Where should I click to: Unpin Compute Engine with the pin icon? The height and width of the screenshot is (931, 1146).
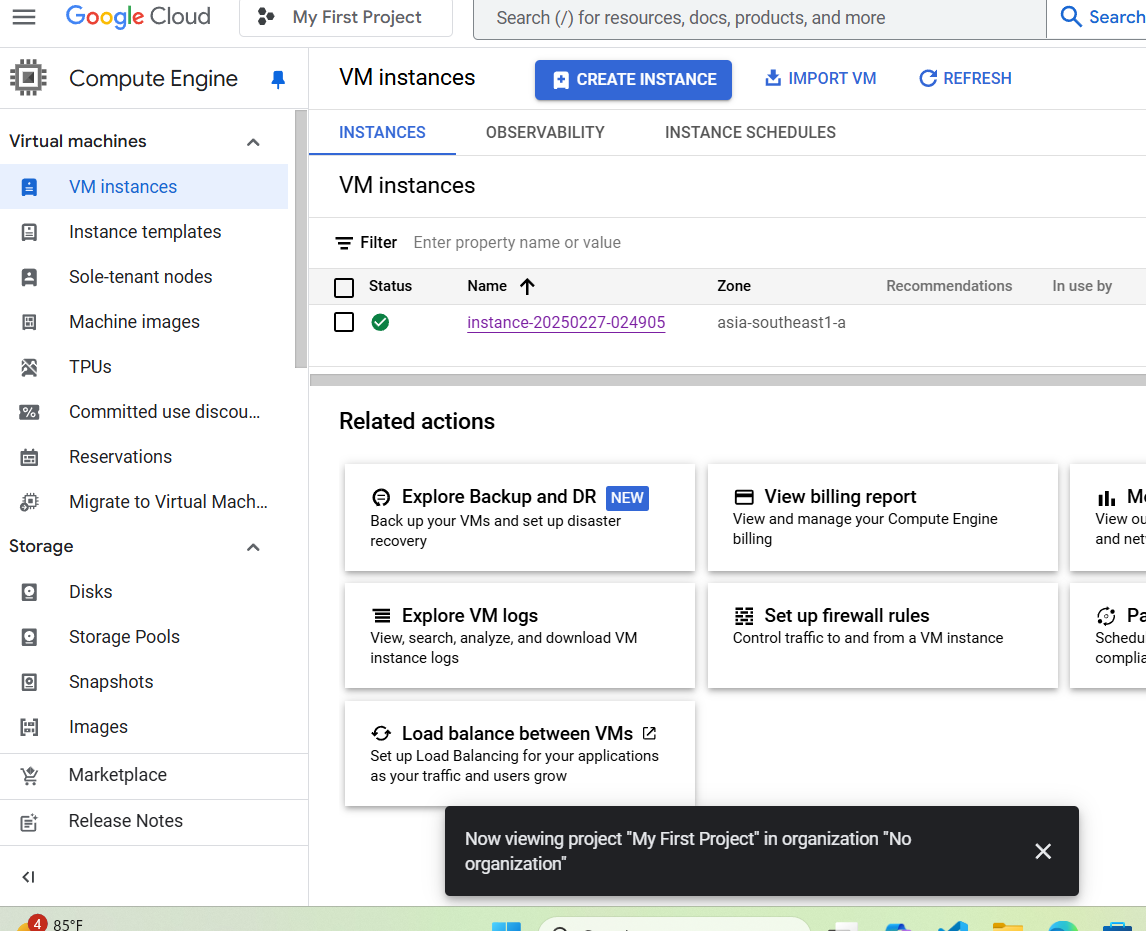(x=278, y=79)
